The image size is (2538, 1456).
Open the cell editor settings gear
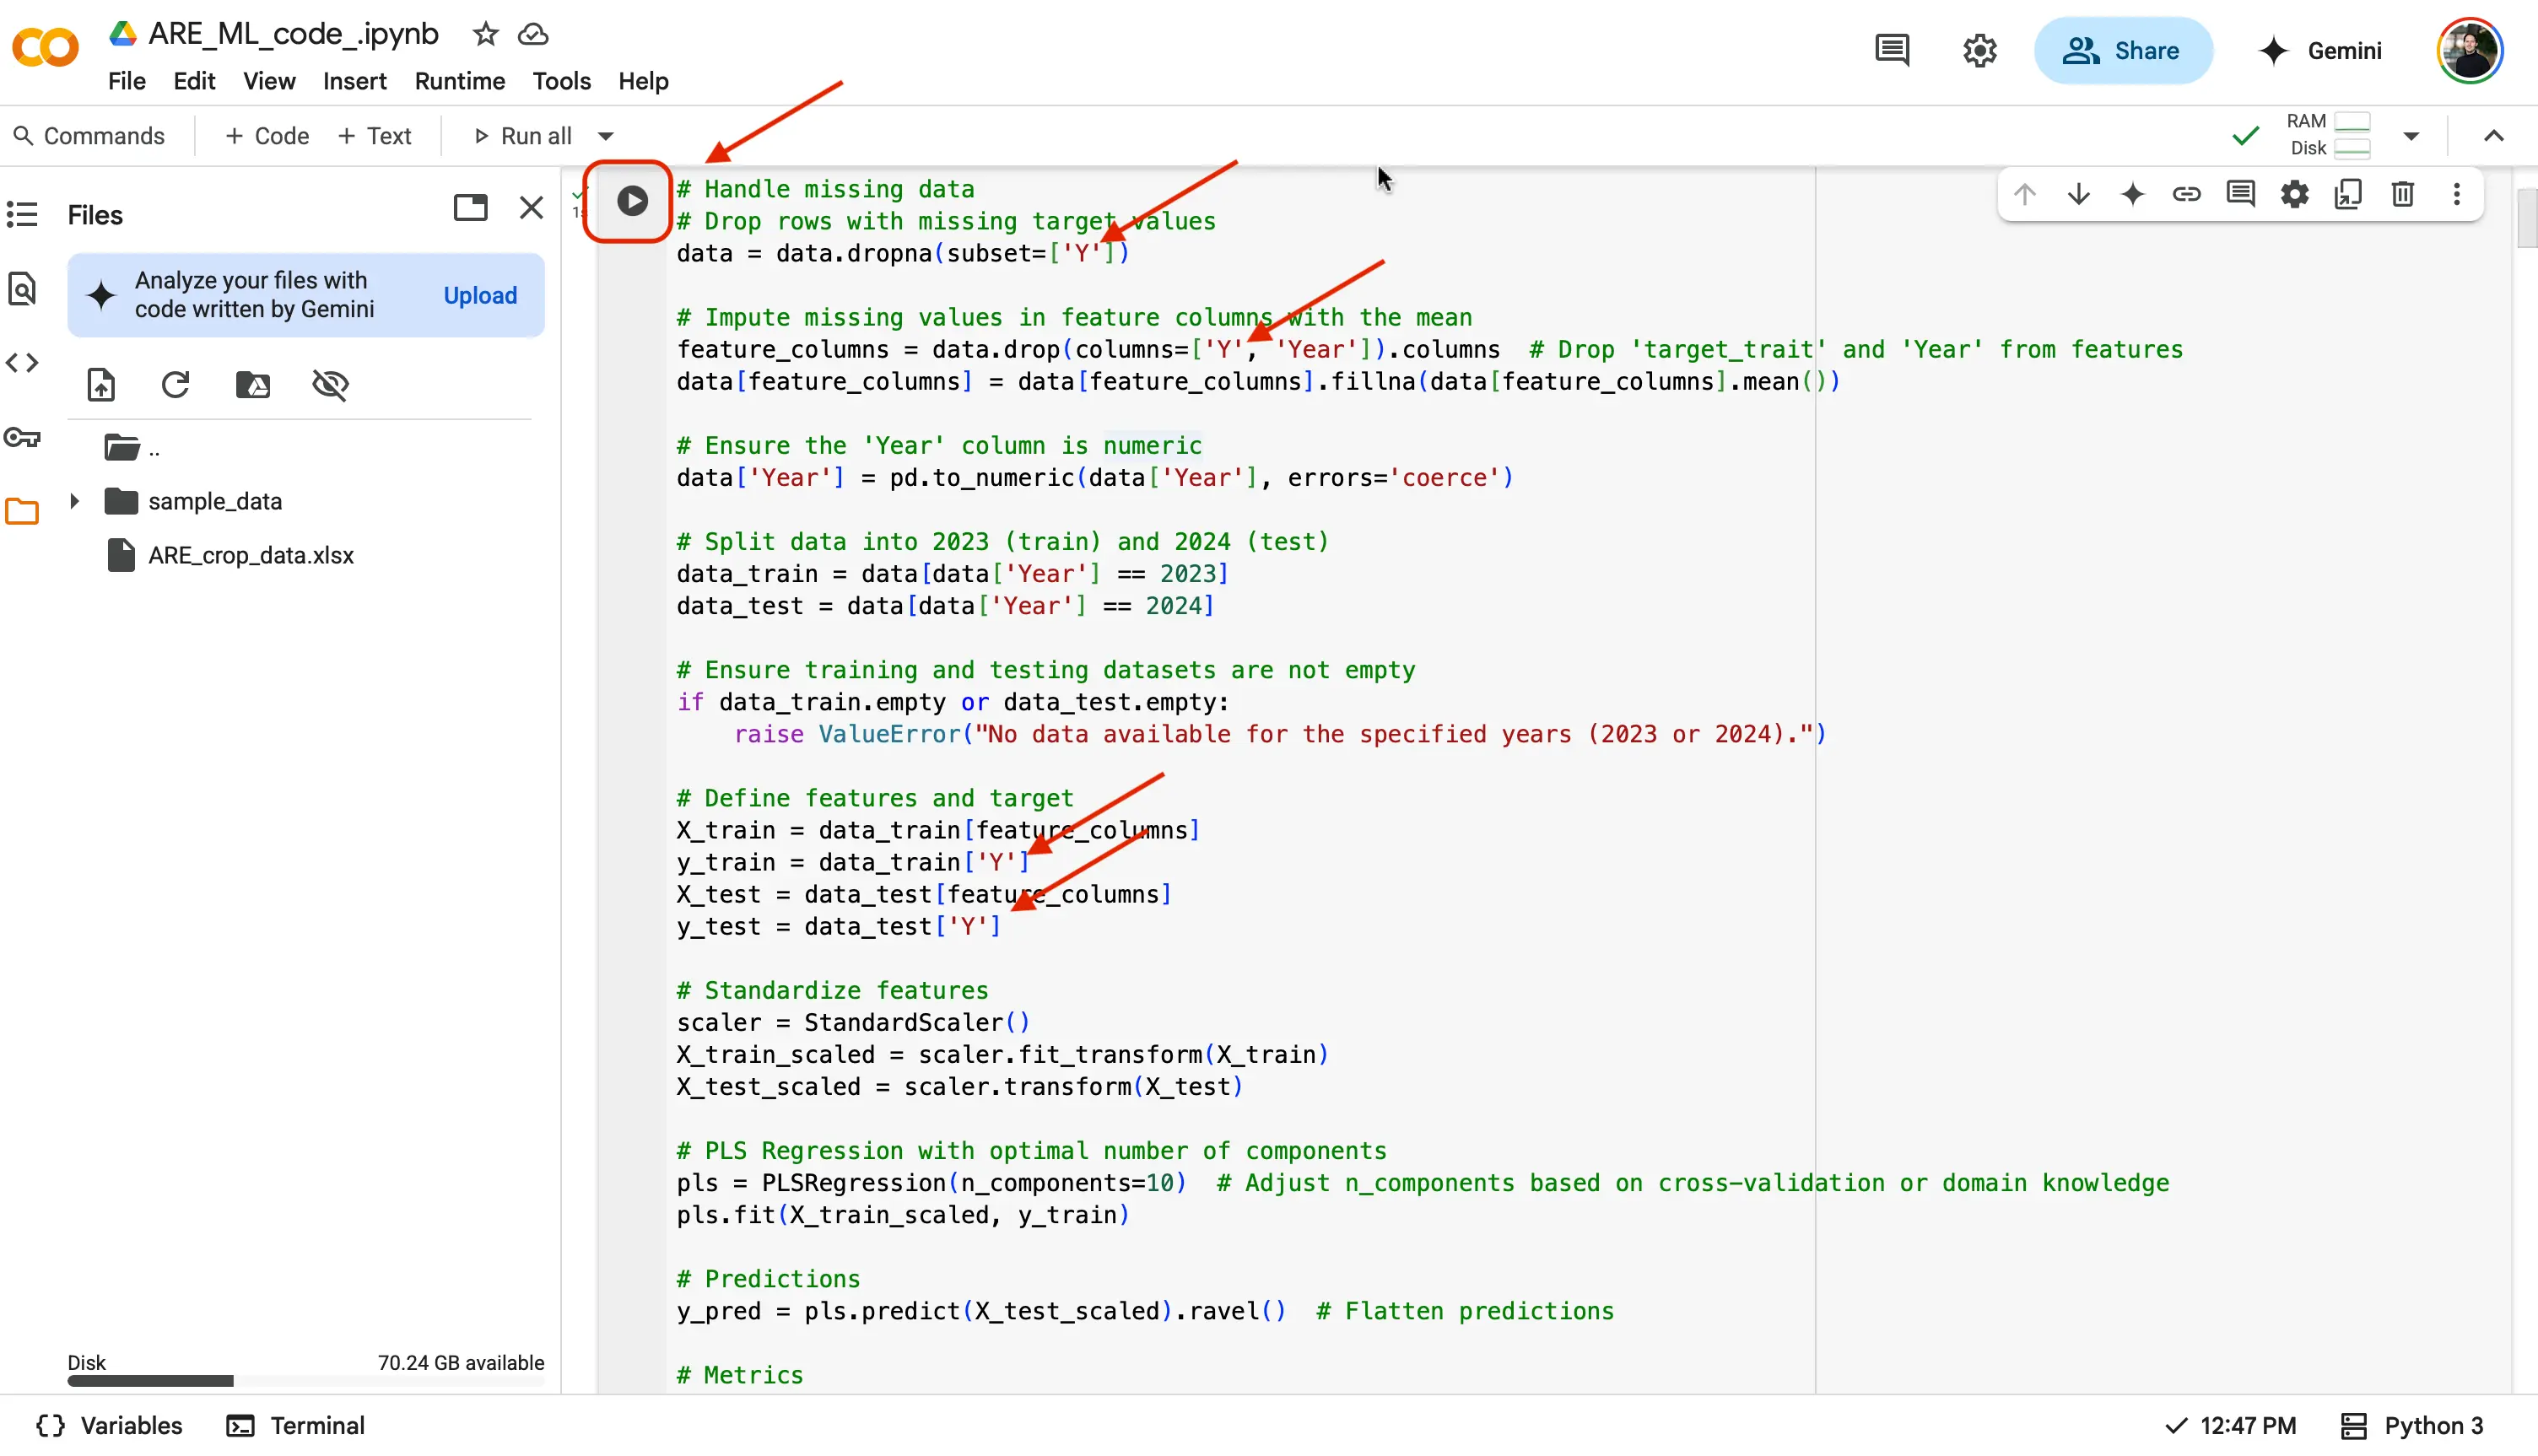tap(2294, 194)
